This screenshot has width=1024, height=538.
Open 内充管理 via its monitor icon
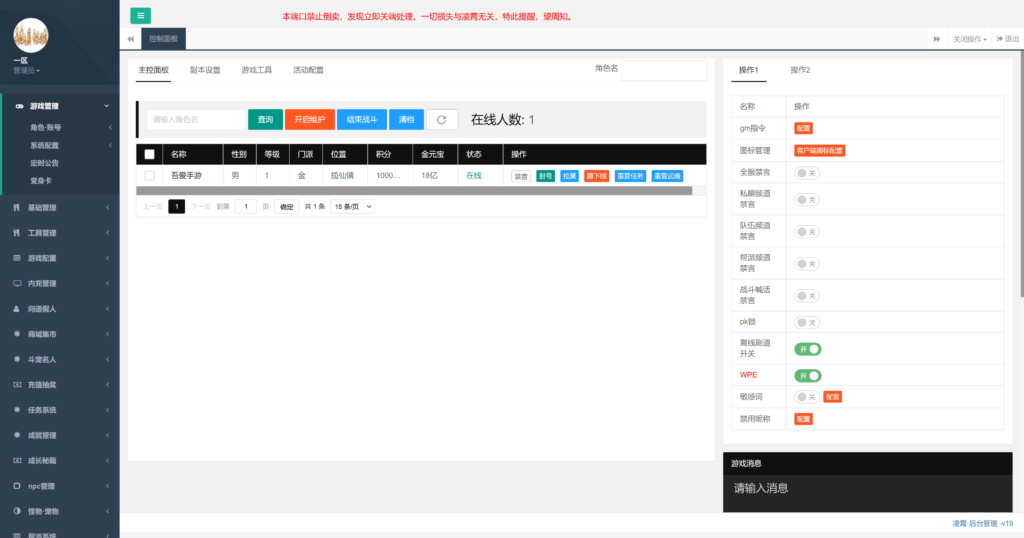click(x=17, y=283)
